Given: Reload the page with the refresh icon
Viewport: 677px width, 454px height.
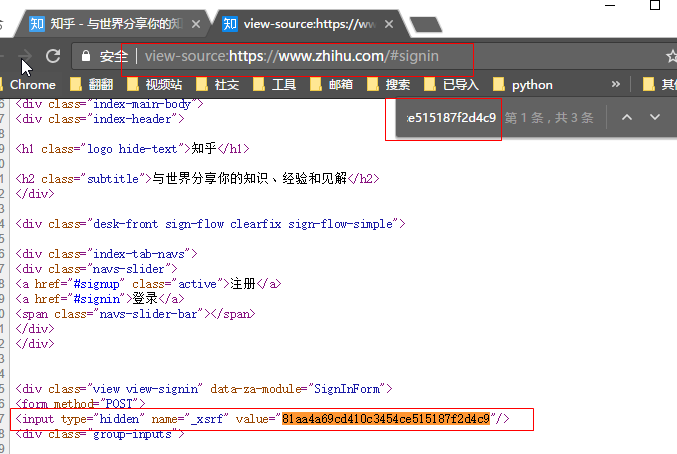Looking at the screenshot, I should [x=53, y=56].
